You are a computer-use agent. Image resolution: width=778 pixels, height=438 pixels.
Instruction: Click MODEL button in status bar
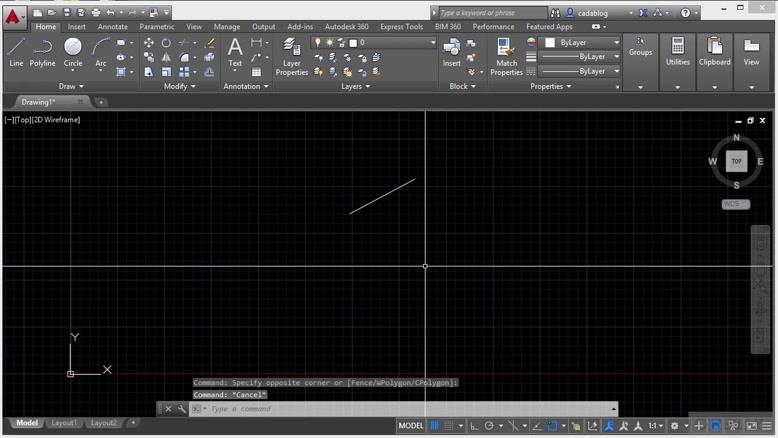(411, 426)
